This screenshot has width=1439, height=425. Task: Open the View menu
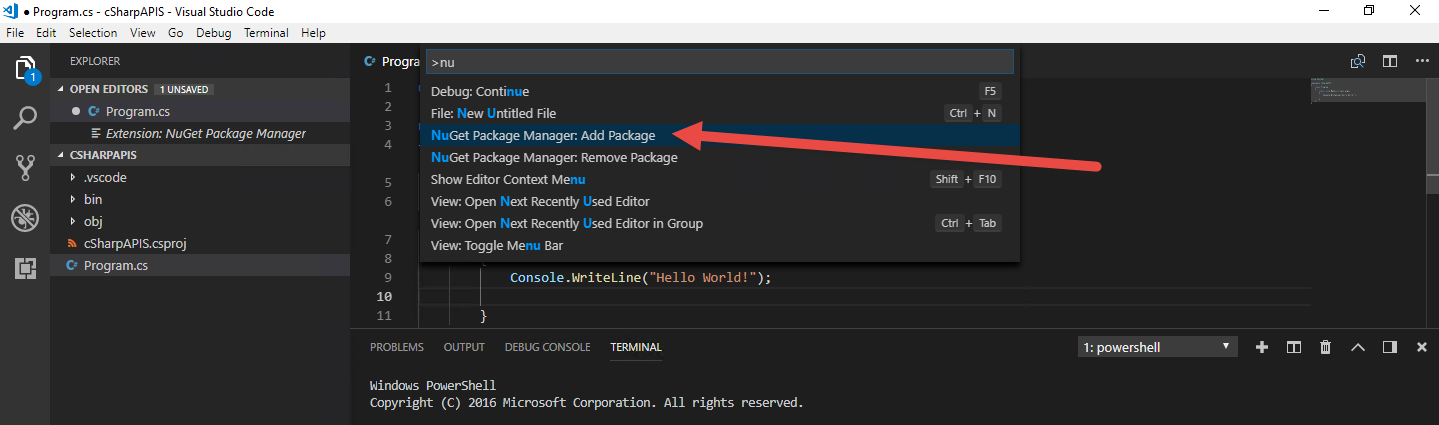tap(142, 33)
